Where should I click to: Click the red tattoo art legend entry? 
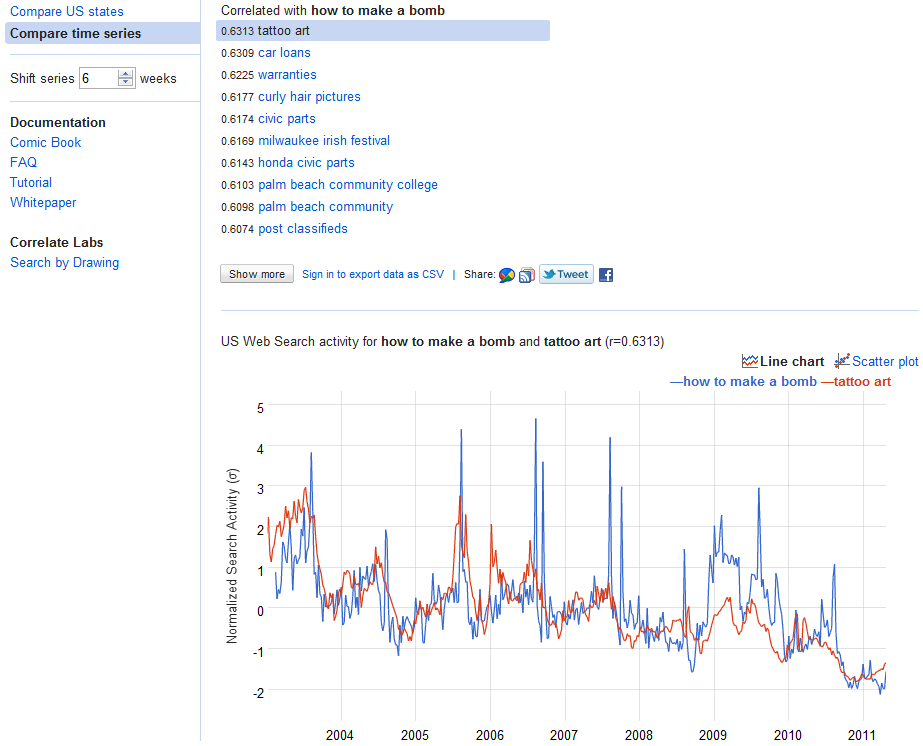point(856,382)
